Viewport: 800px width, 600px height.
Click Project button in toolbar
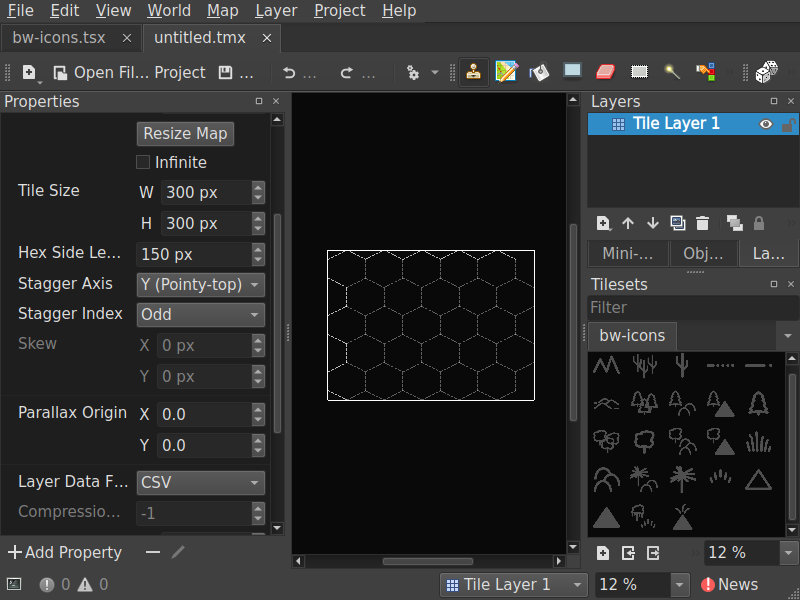click(x=180, y=73)
